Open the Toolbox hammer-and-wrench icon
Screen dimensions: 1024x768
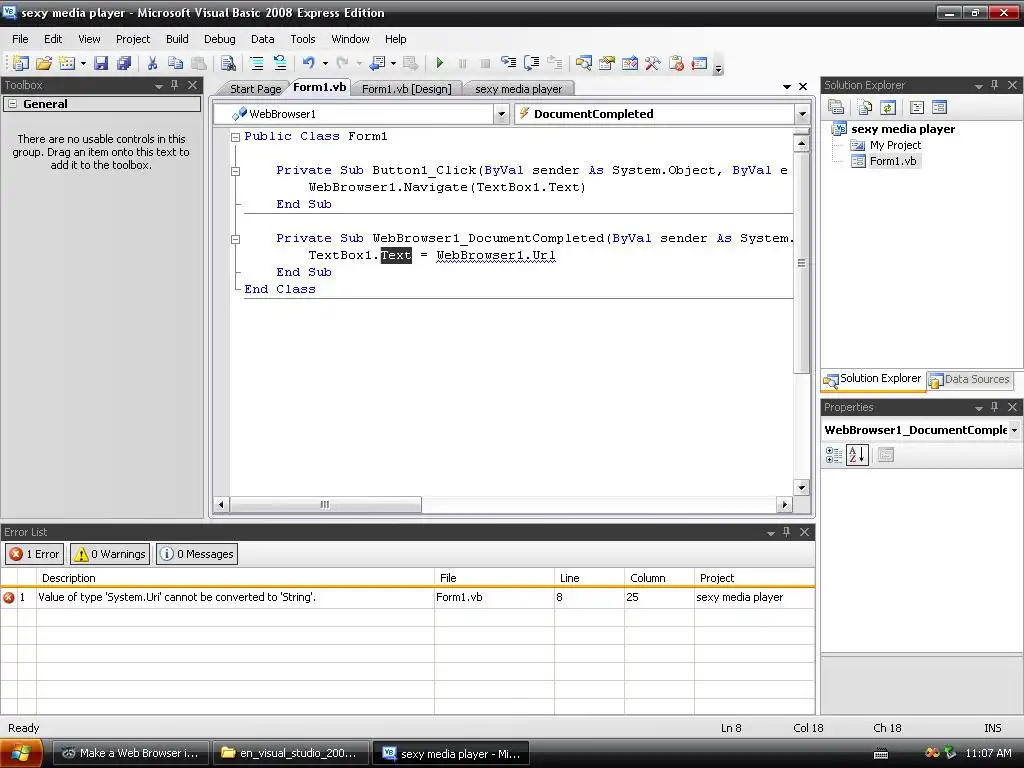point(652,63)
